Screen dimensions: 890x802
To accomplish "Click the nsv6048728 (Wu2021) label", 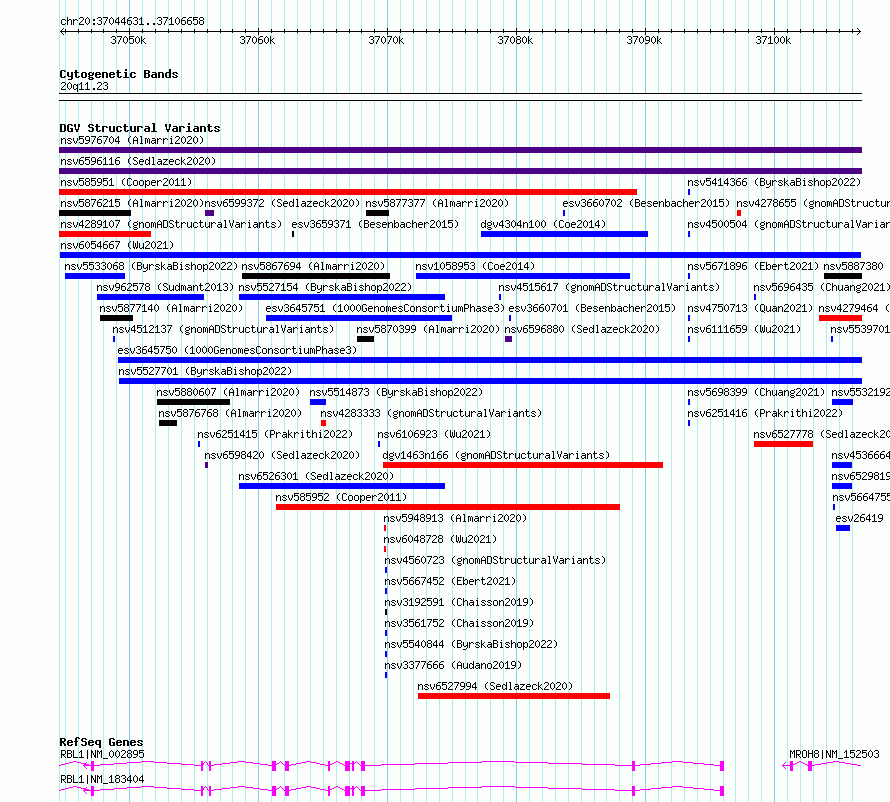I will 440,539.
